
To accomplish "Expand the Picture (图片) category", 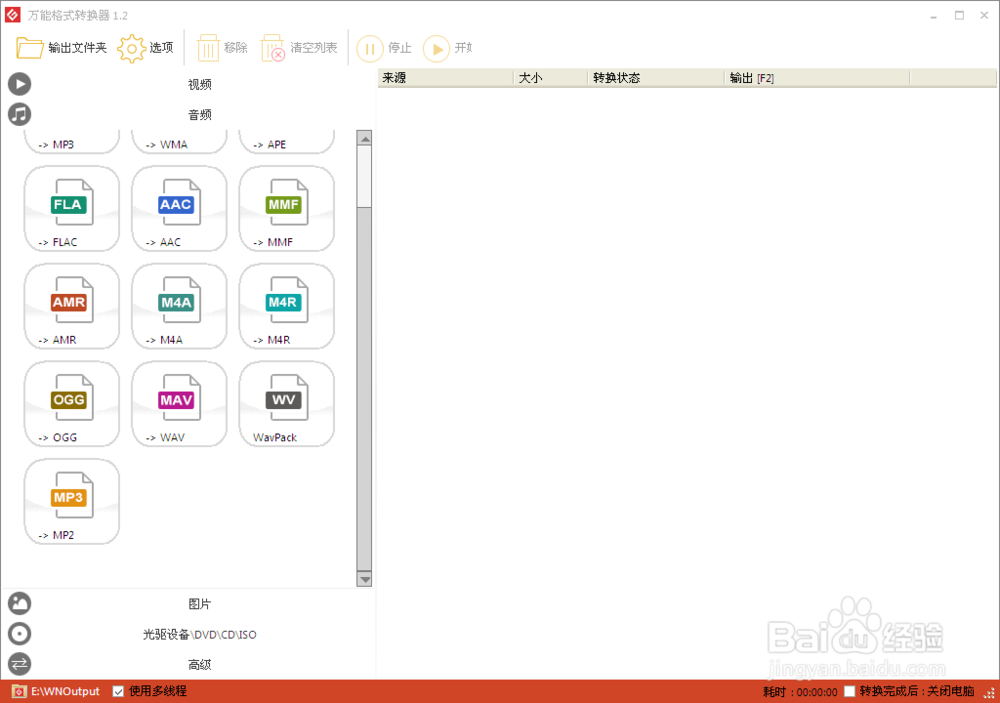I will [200, 603].
